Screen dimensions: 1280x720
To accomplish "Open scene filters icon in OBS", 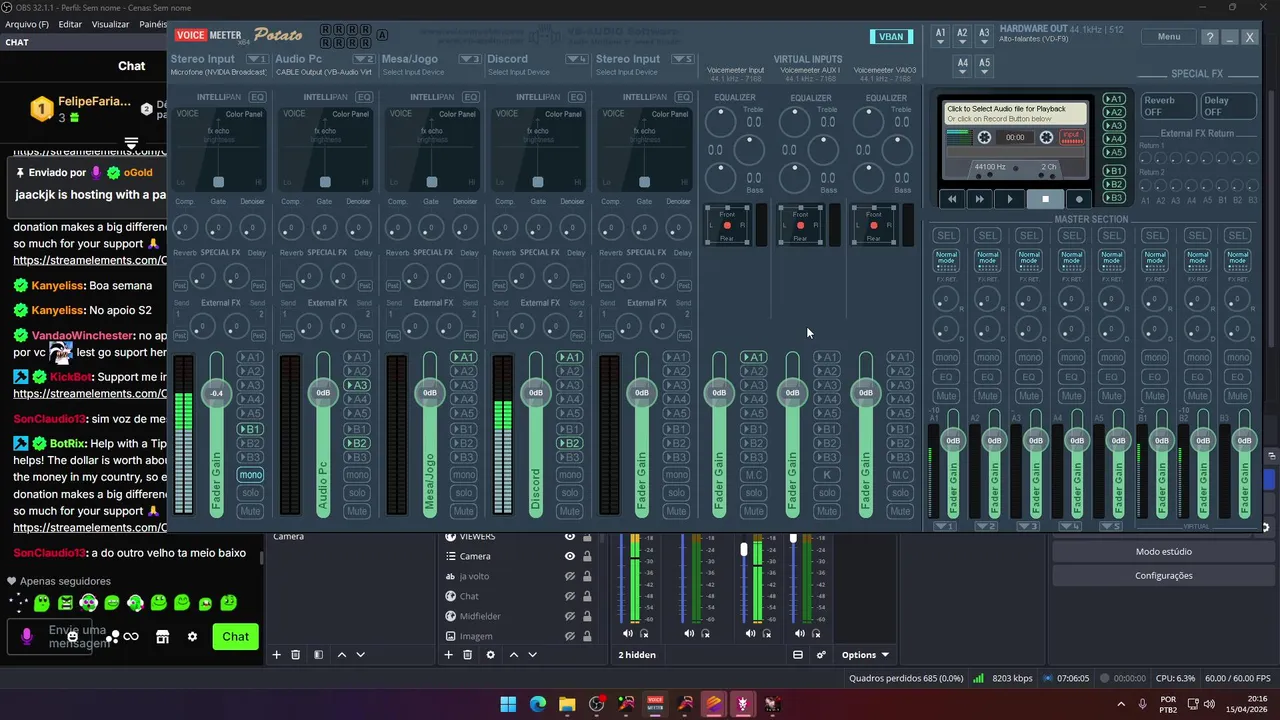I will click(318, 655).
